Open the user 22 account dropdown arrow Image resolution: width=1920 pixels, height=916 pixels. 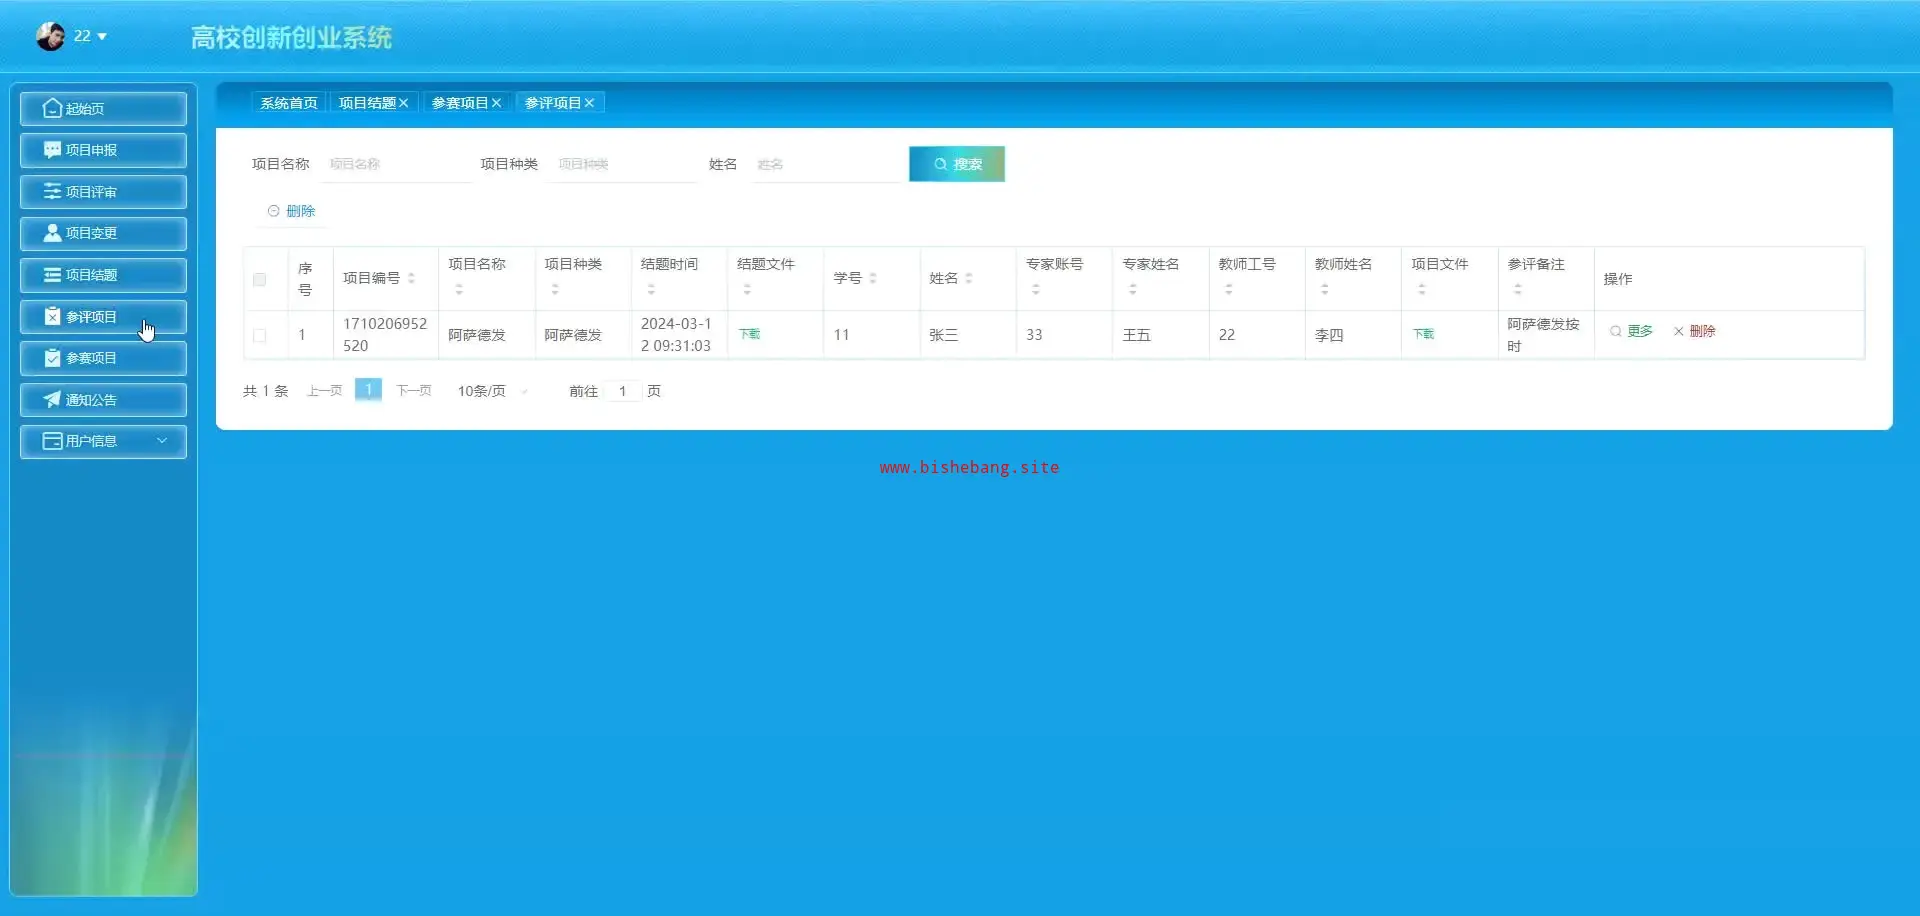102,37
